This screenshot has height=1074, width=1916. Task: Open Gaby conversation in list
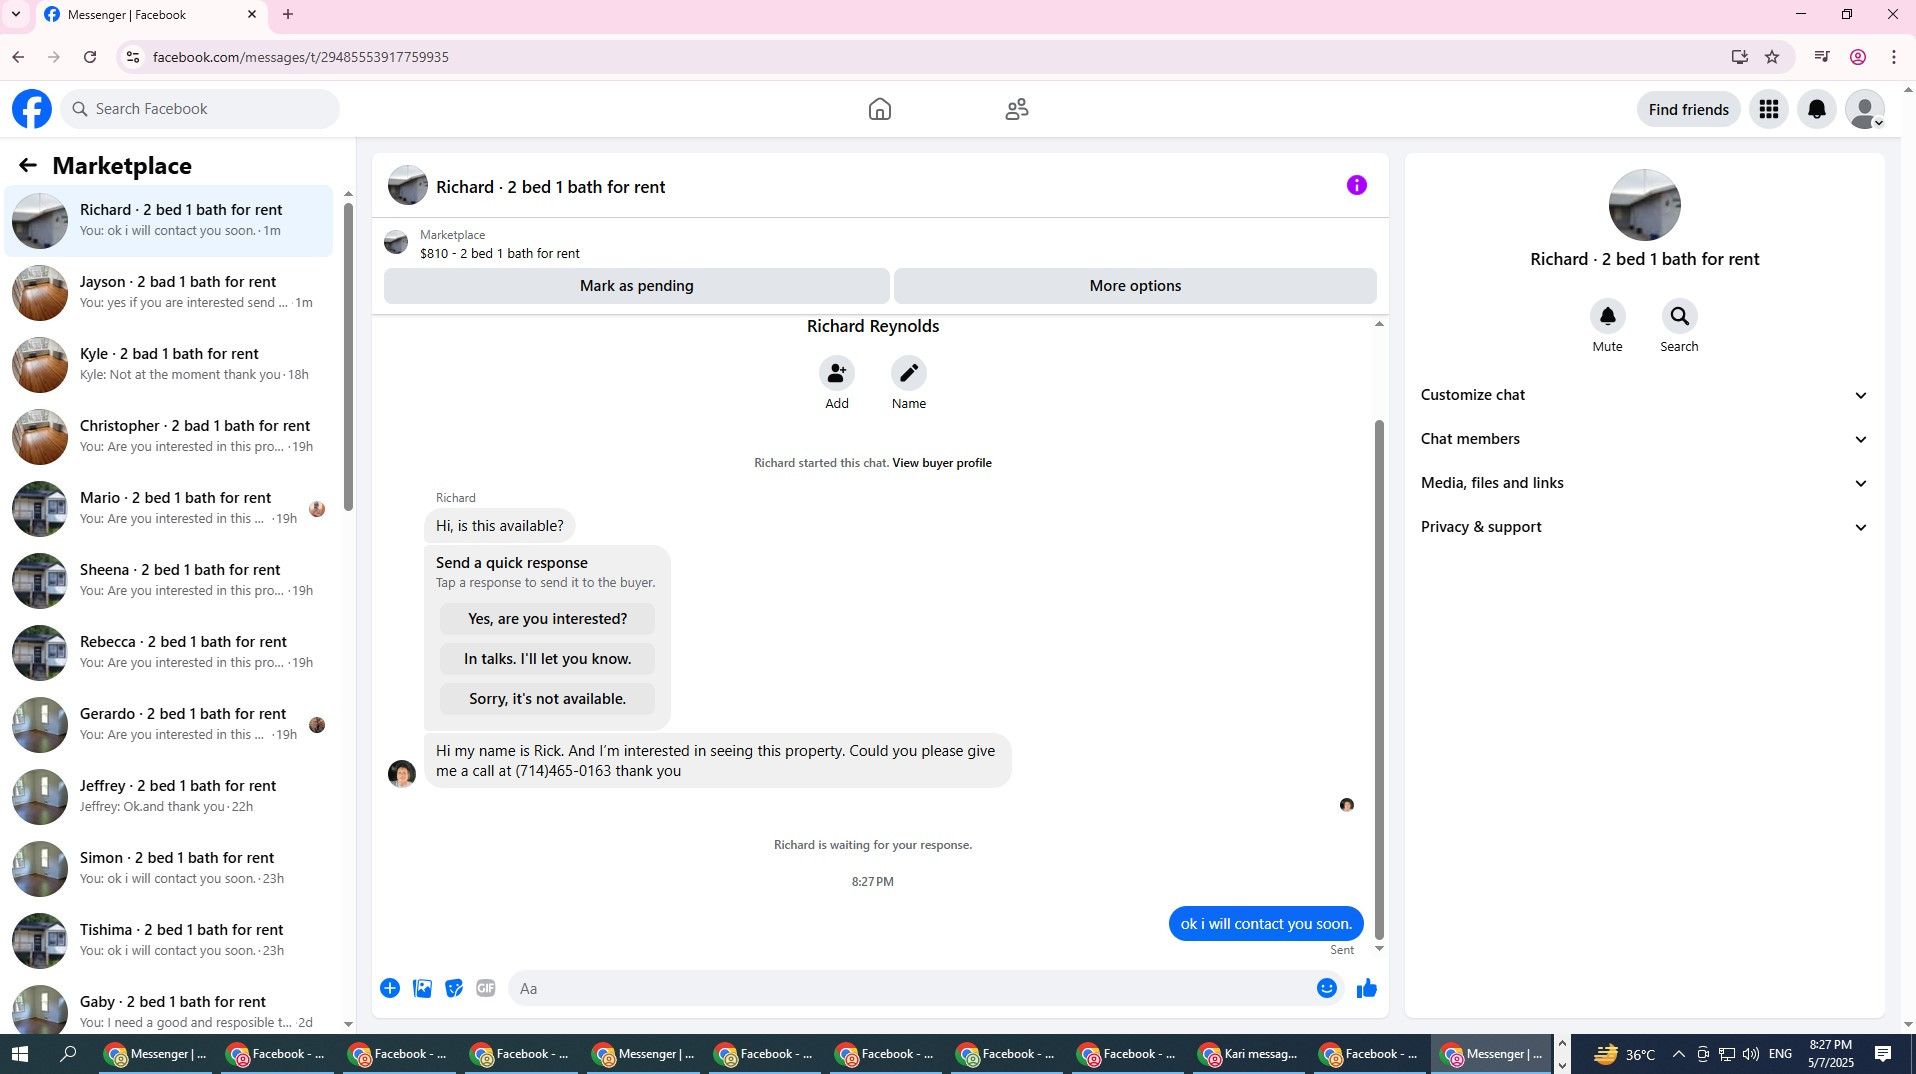click(x=170, y=1008)
